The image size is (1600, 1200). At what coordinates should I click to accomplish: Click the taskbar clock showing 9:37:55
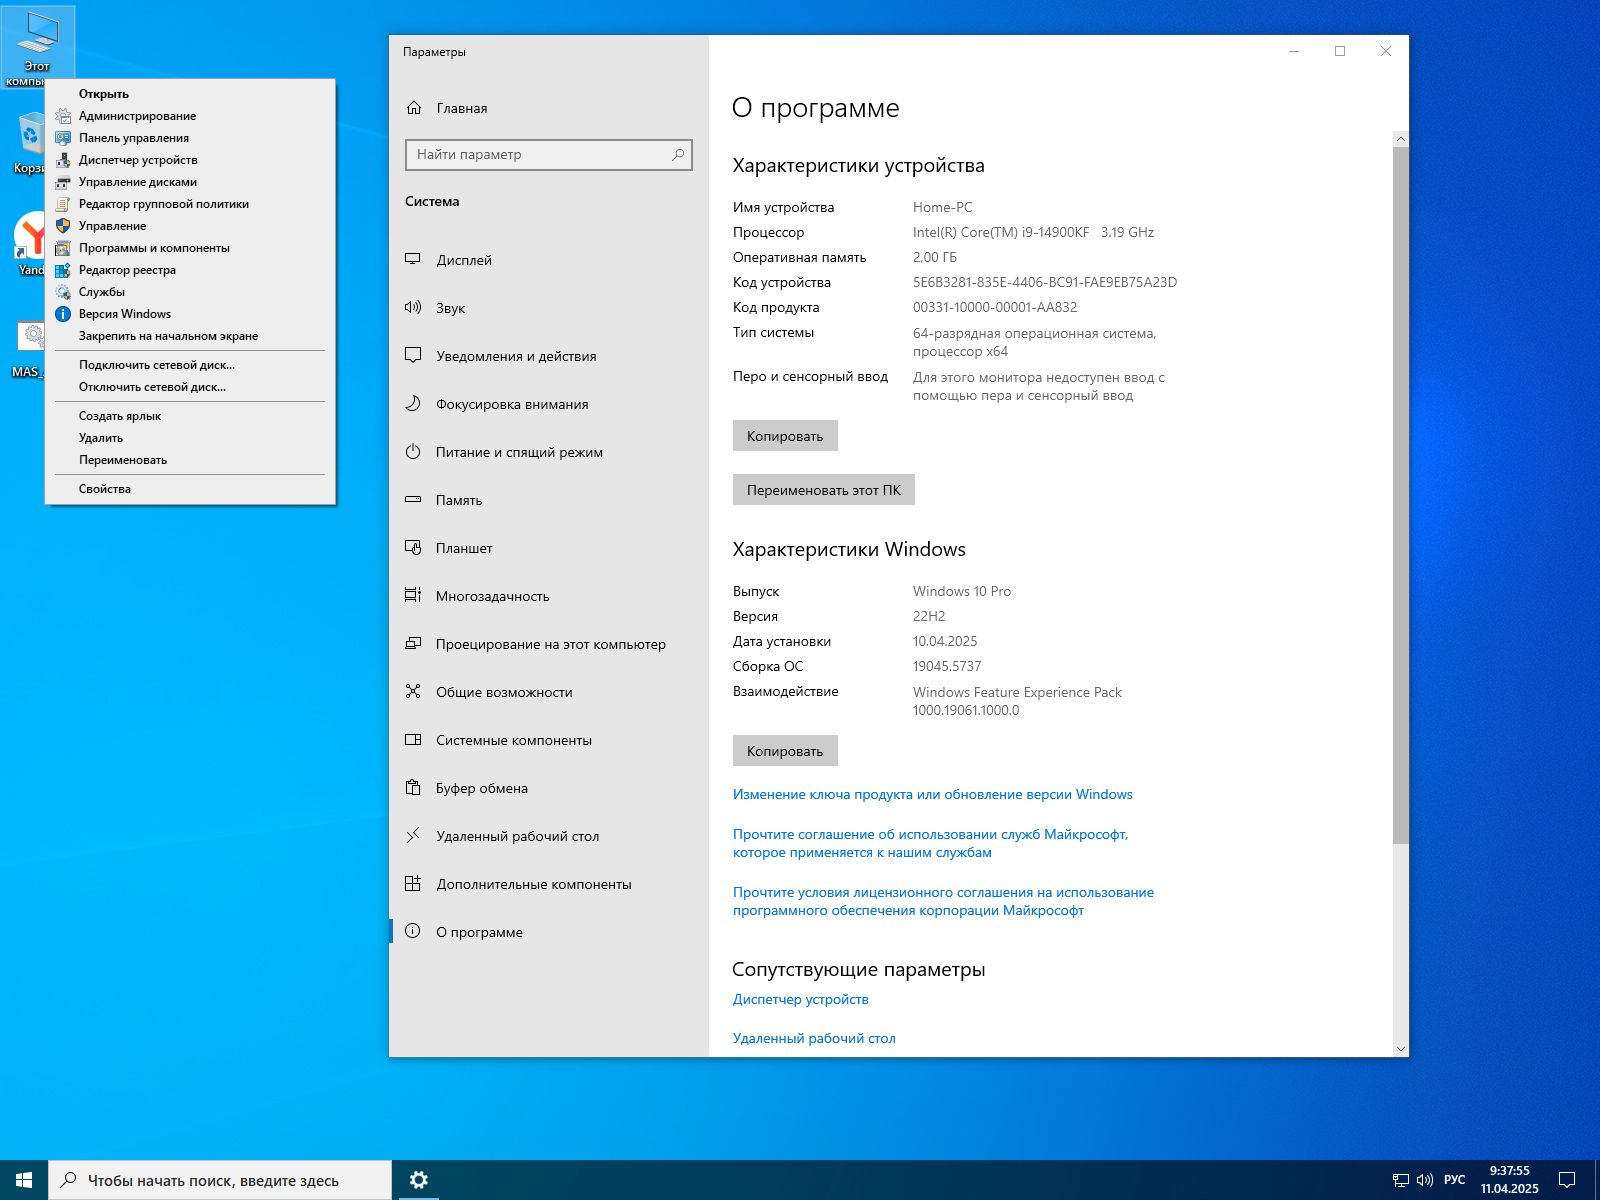(1510, 1180)
